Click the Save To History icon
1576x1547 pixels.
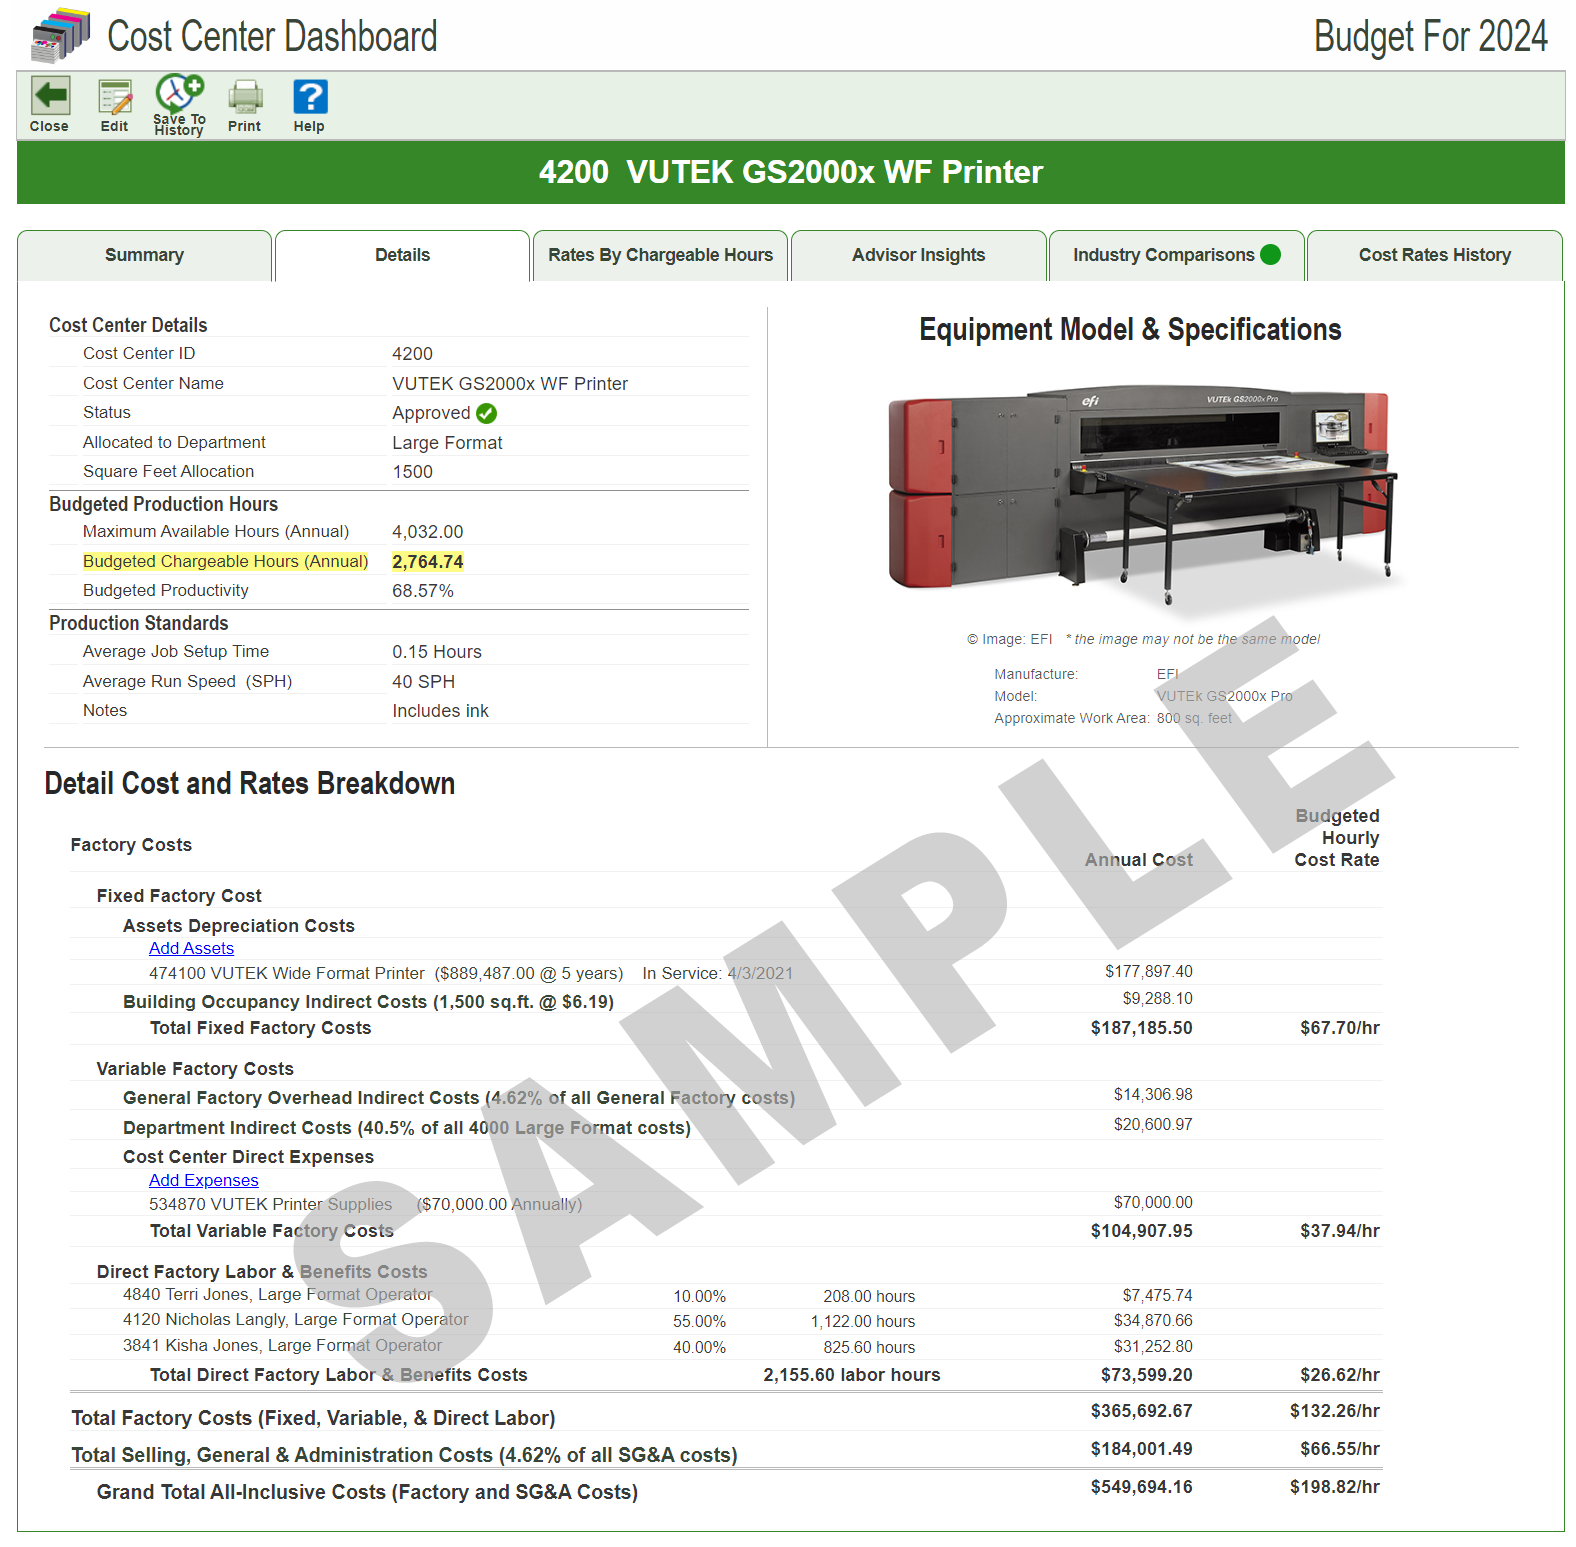click(x=179, y=93)
